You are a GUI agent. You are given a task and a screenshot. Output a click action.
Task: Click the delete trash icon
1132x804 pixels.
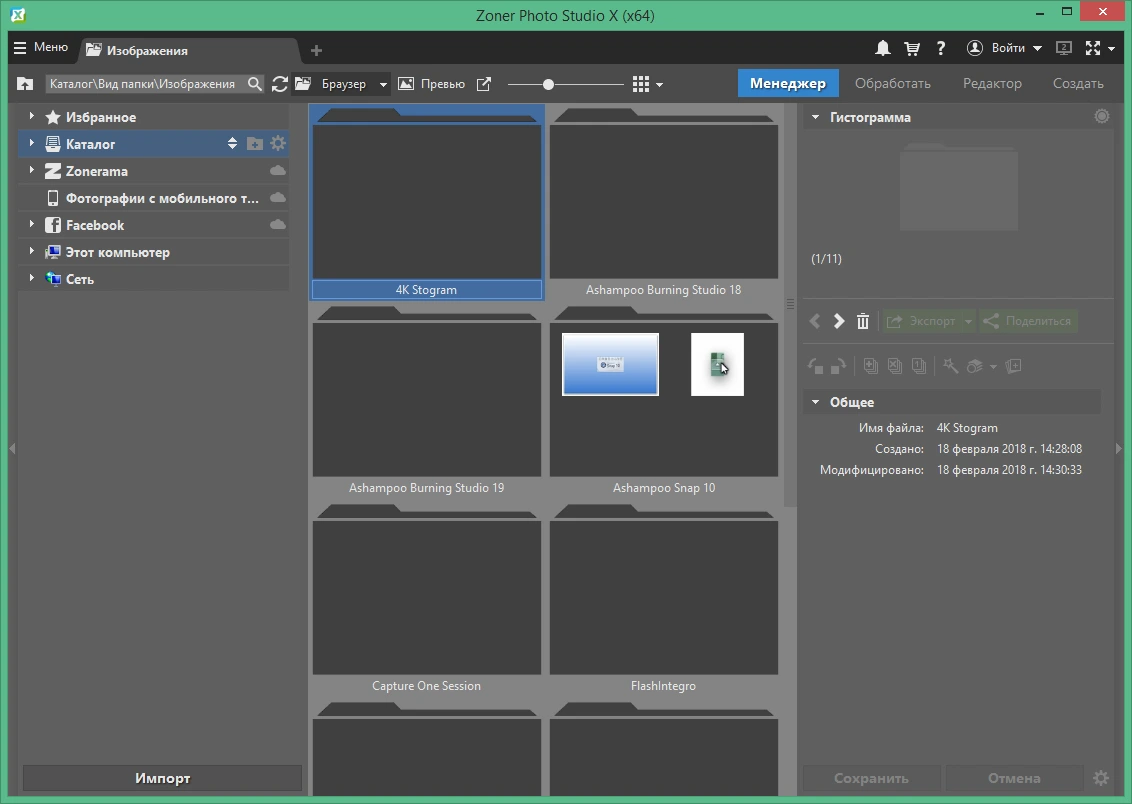(x=863, y=321)
